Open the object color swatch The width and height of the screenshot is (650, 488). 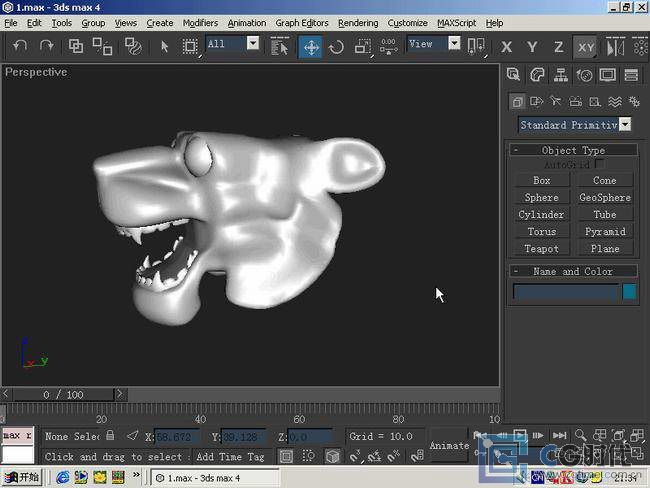pyautogui.click(x=629, y=291)
